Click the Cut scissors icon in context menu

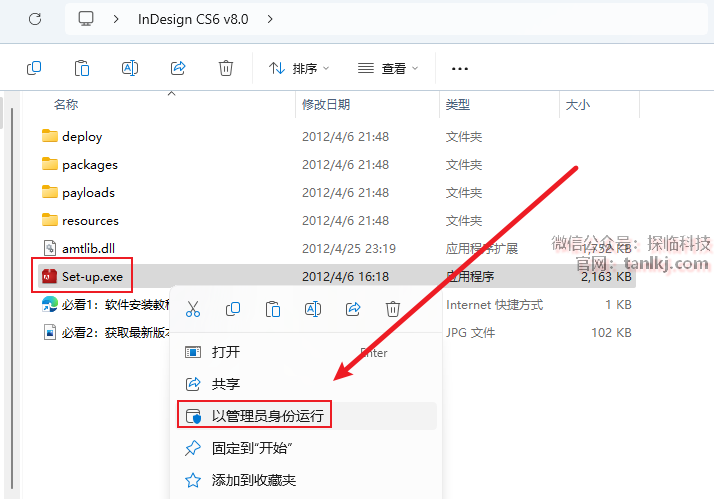[193, 309]
